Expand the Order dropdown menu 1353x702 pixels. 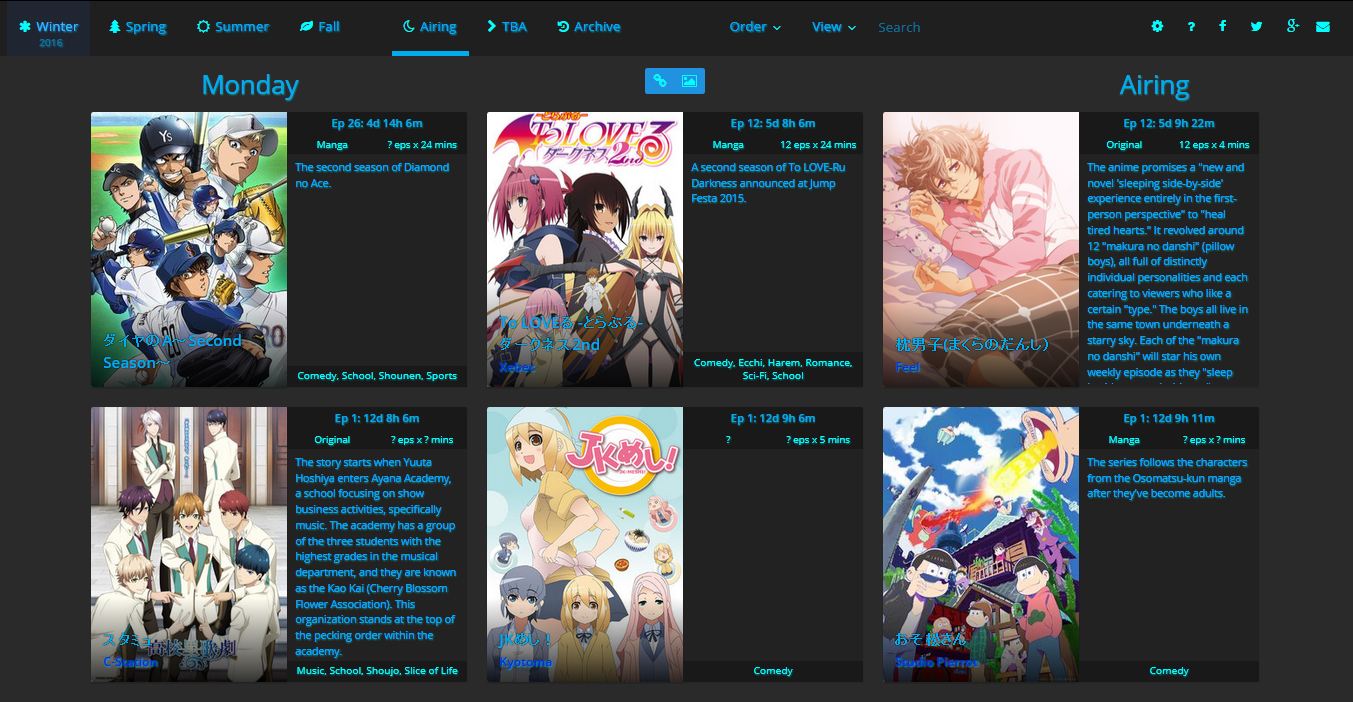pyautogui.click(x=755, y=27)
